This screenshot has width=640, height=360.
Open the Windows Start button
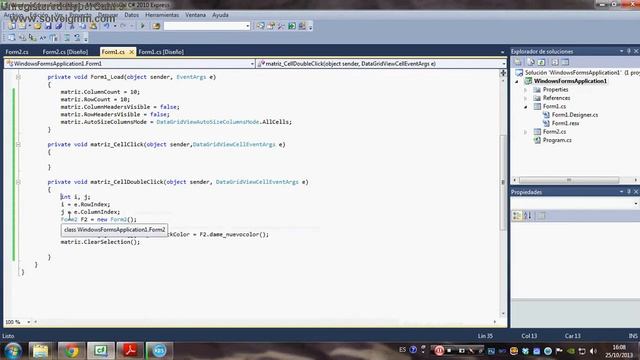click(13, 351)
